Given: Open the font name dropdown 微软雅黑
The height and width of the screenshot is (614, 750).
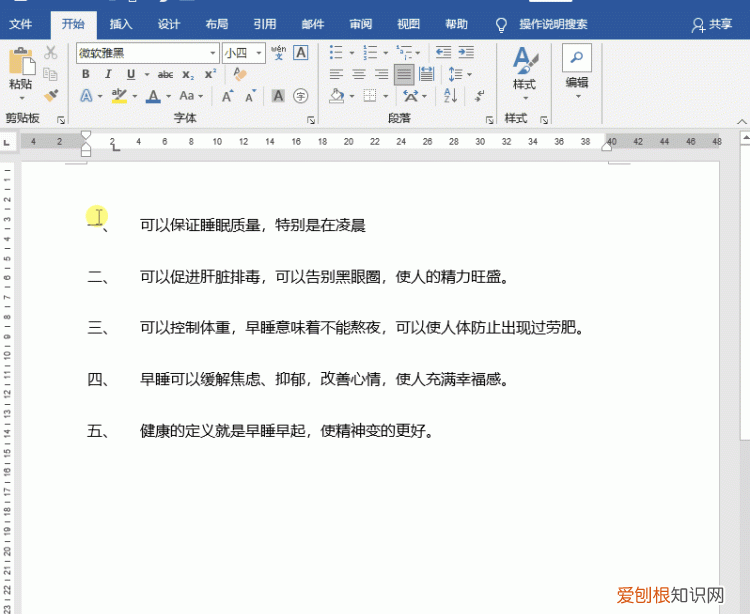Looking at the screenshot, I should pyautogui.click(x=212, y=53).
